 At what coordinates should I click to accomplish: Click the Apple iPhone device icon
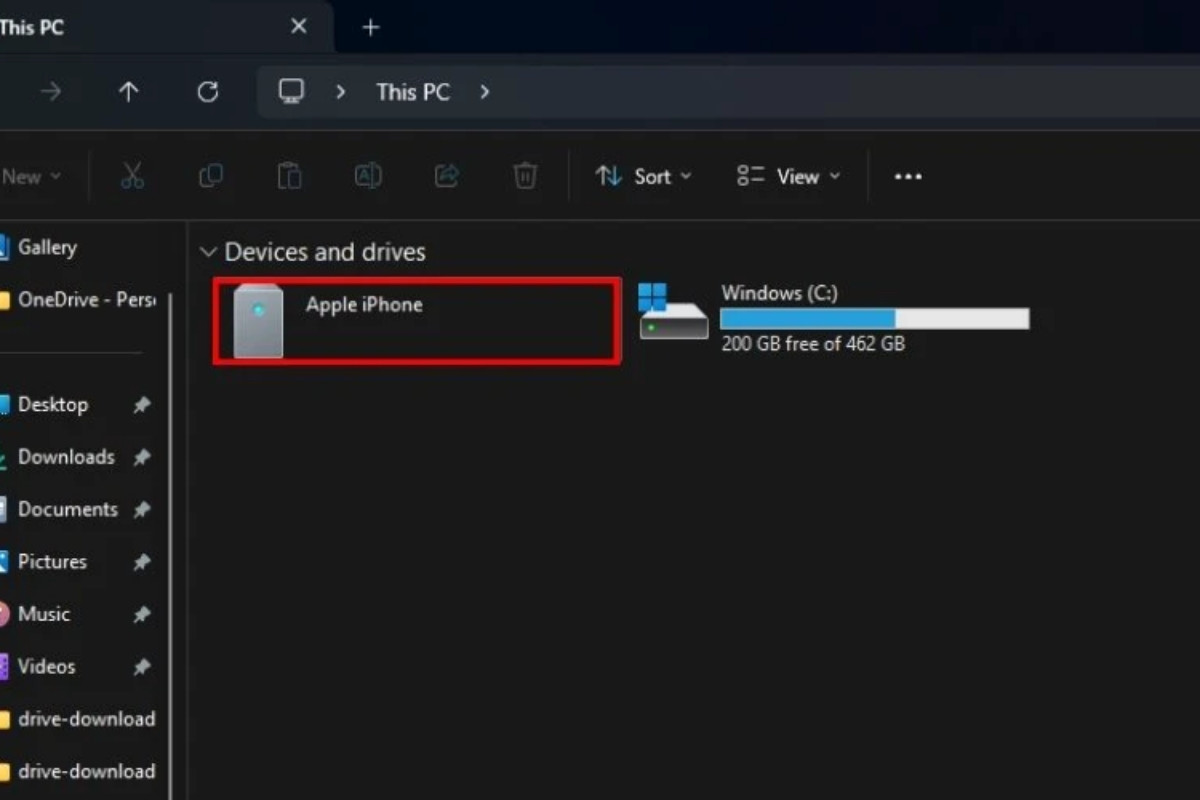[x=258, y=321]
